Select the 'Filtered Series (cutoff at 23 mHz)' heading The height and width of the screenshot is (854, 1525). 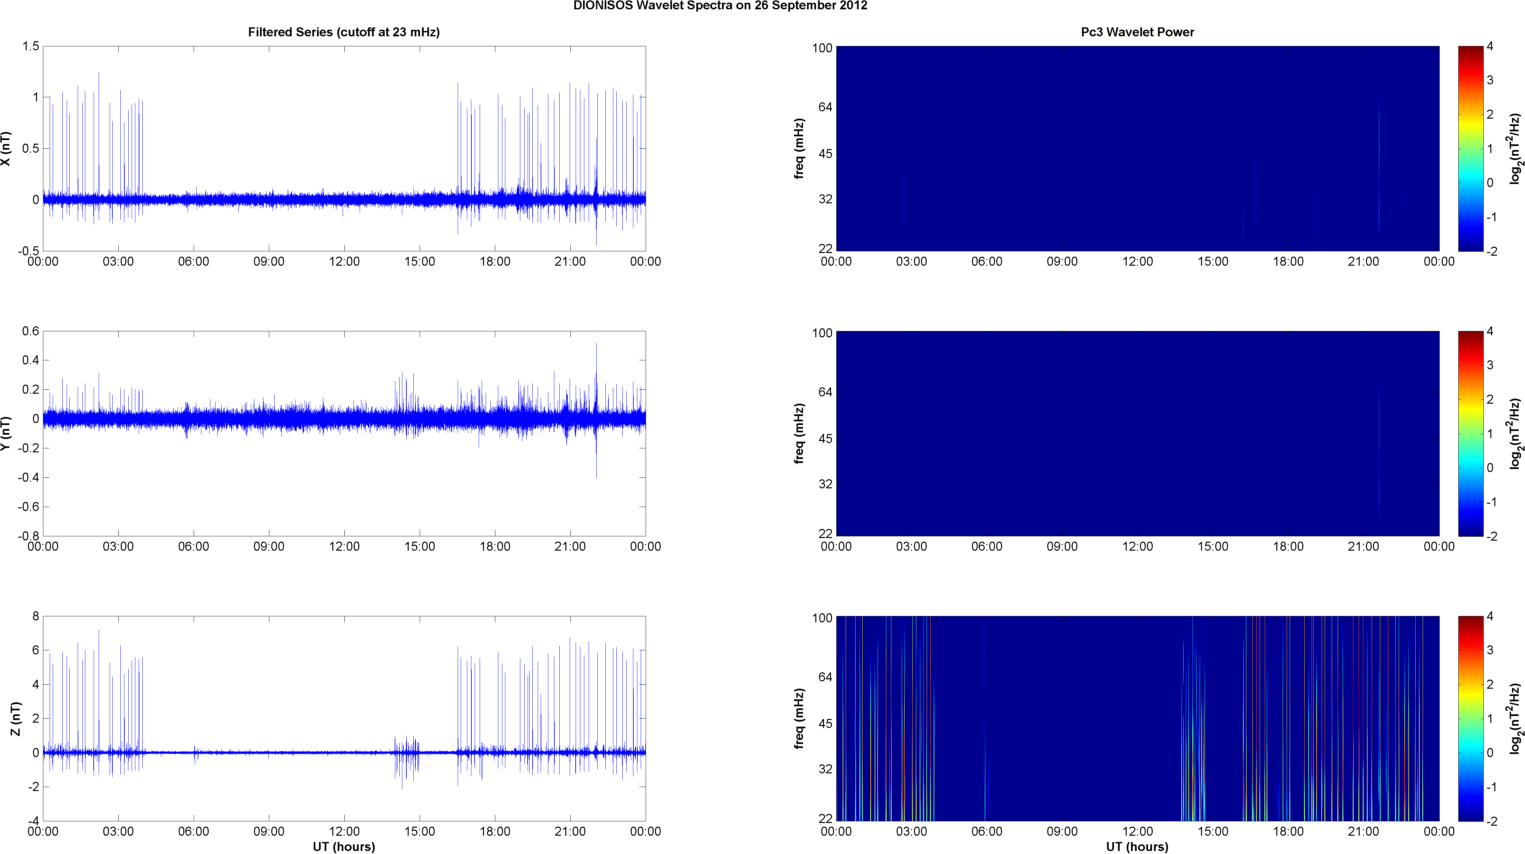point(344,32)
